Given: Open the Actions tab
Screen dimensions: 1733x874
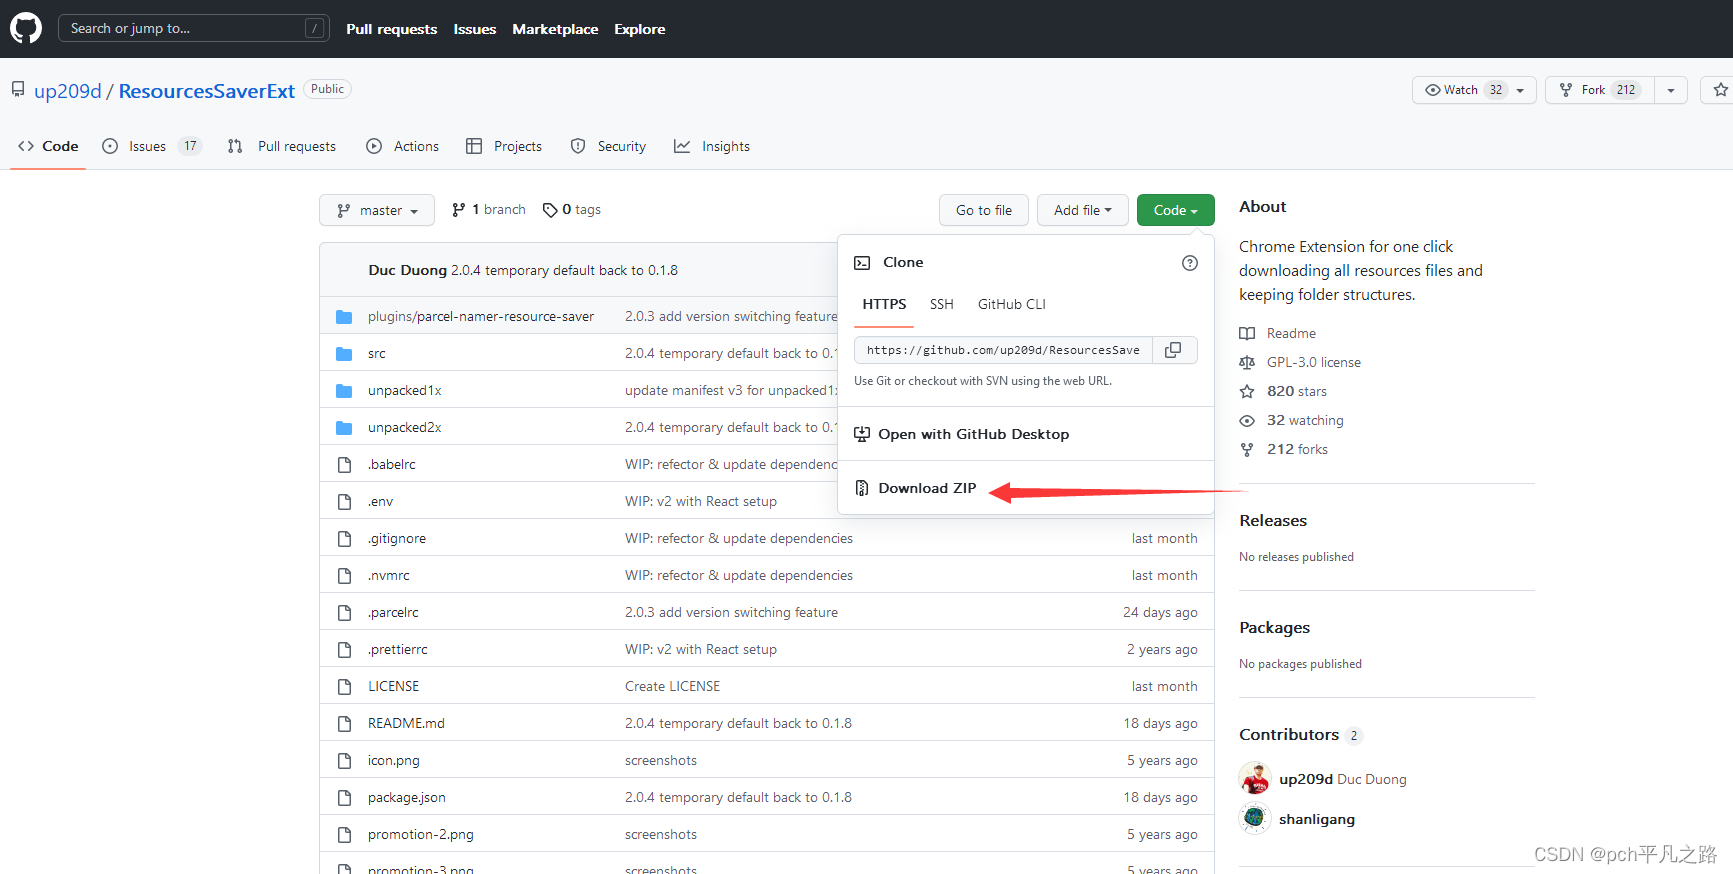Looking at the screenshot, I should click(x=402, y=146).
